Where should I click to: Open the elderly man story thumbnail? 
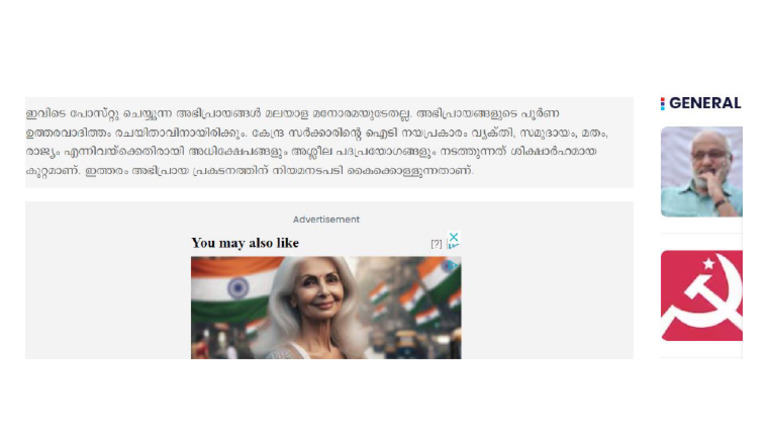click(x=701, y=171)
